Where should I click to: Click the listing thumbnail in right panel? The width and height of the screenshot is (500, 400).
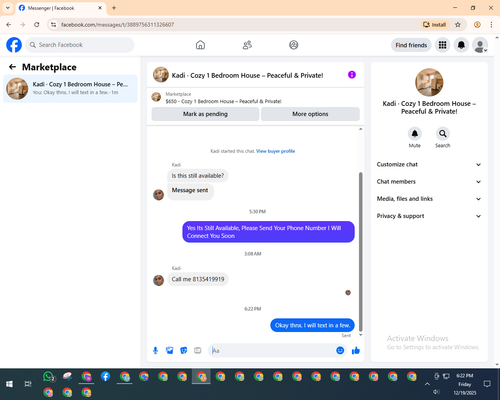[x=429, y=82]
